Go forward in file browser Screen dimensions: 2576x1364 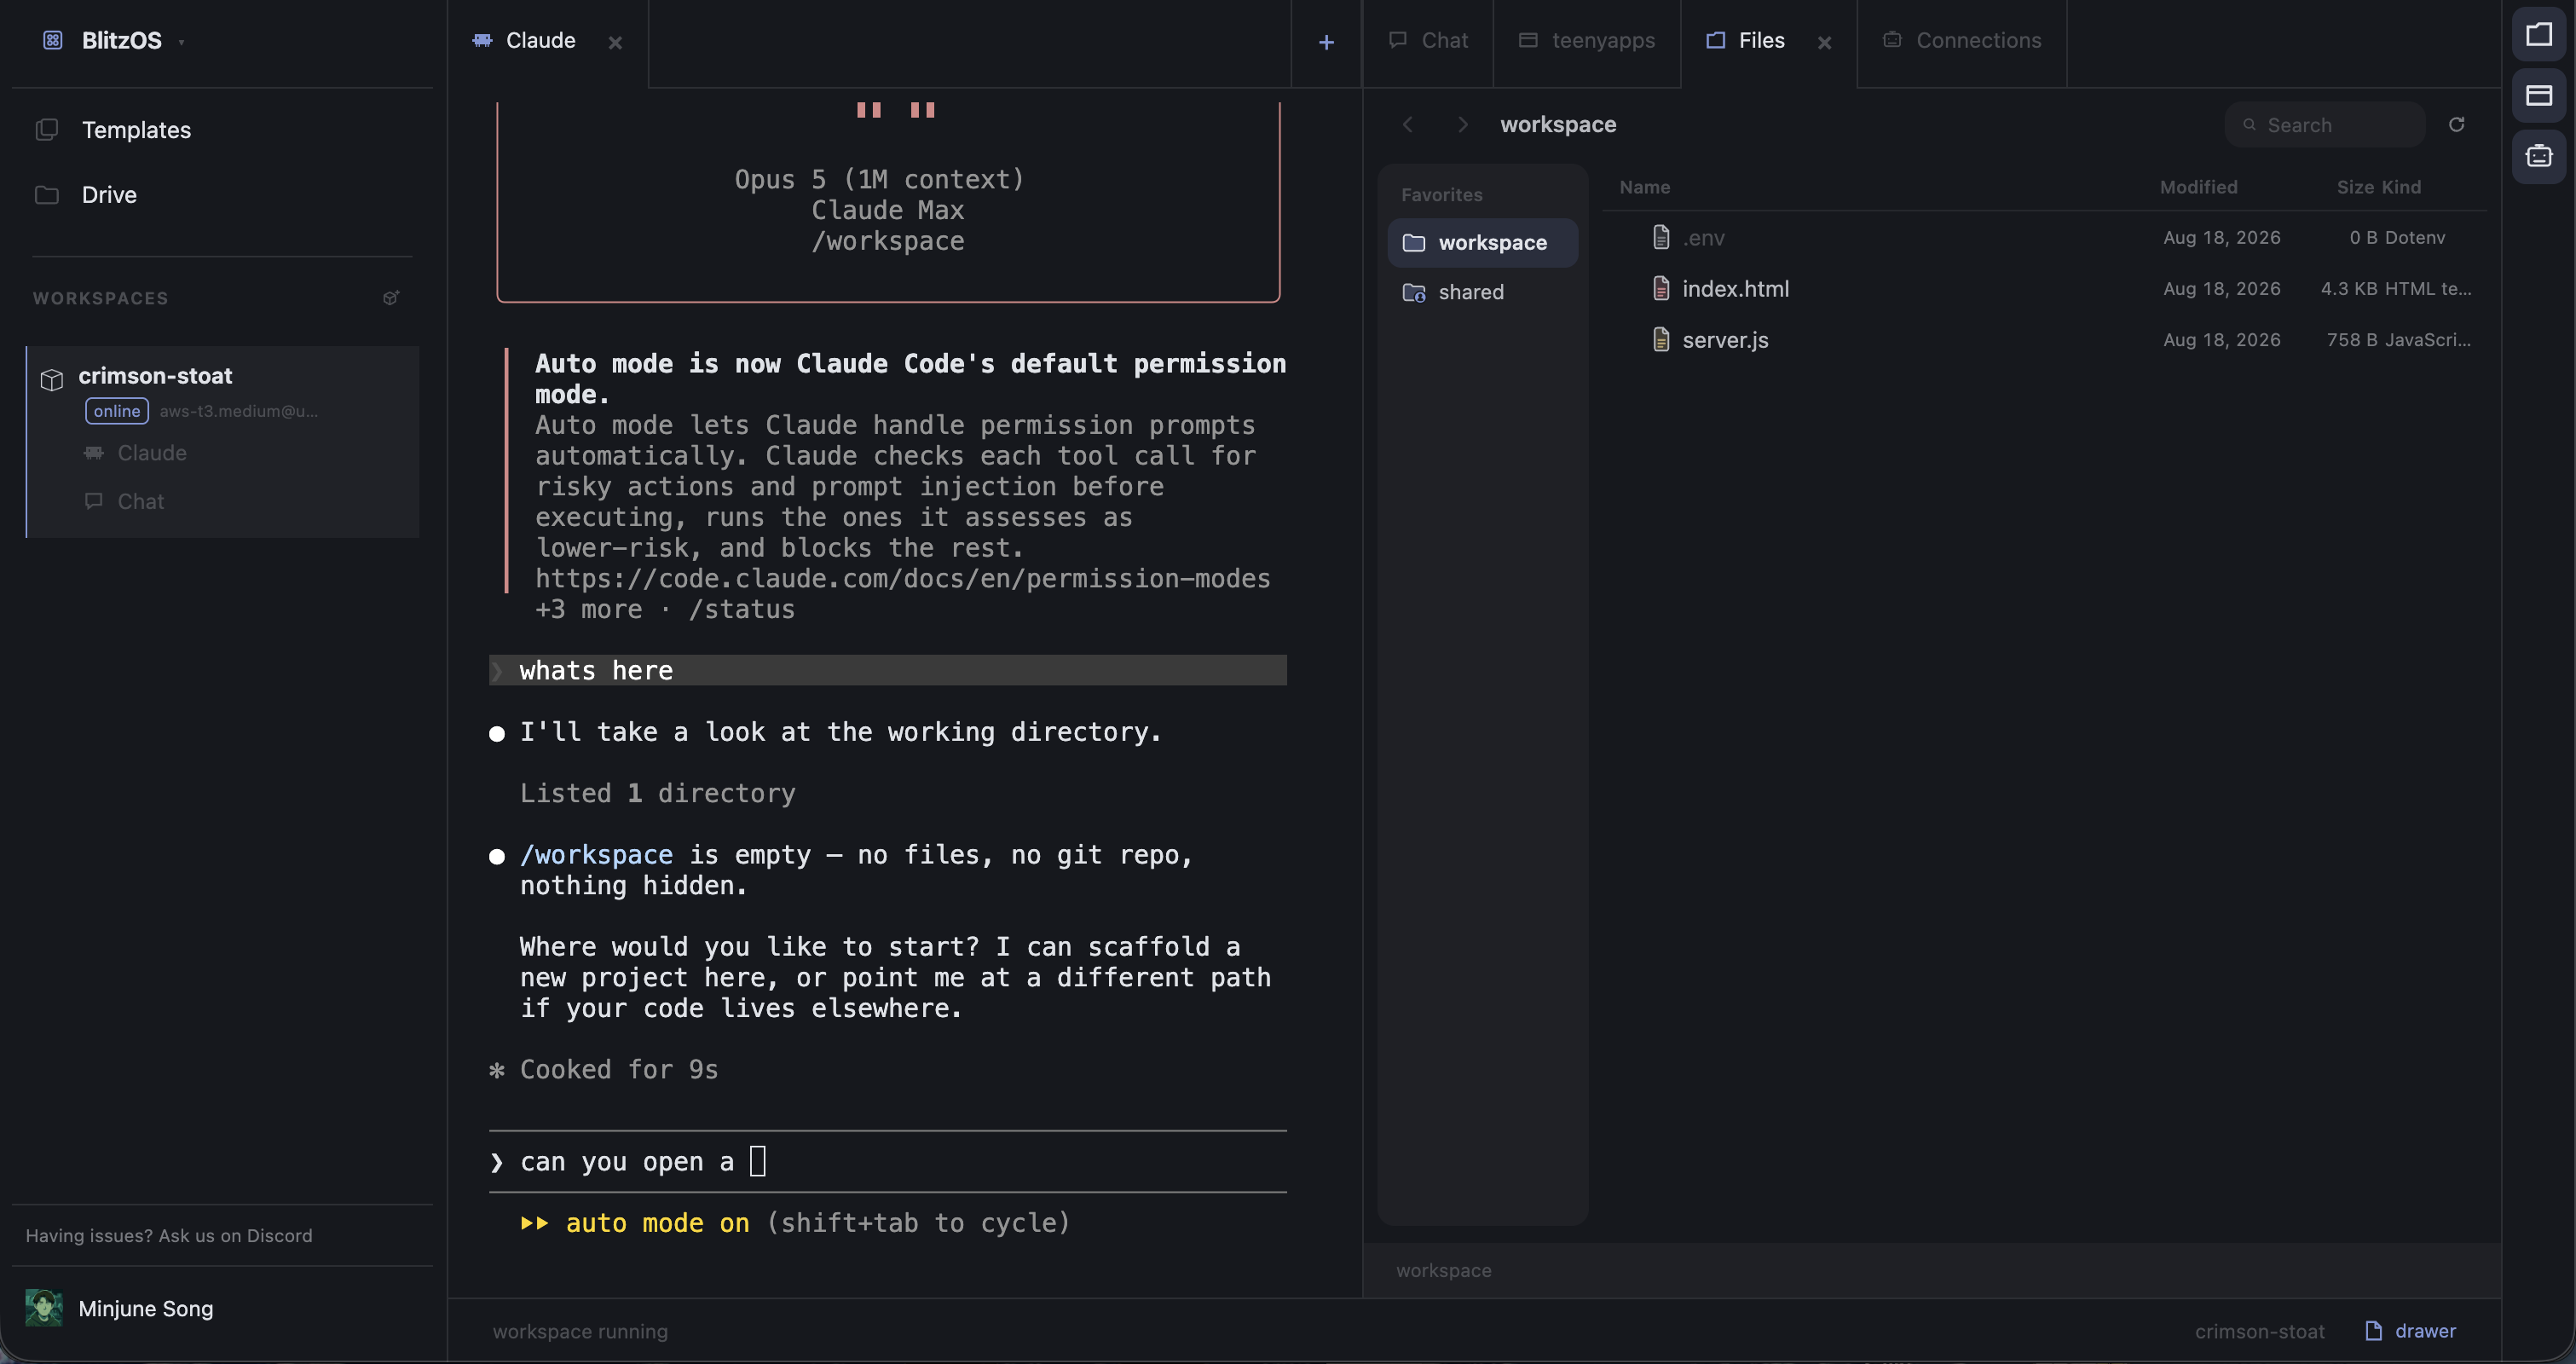coord(1463,124)
